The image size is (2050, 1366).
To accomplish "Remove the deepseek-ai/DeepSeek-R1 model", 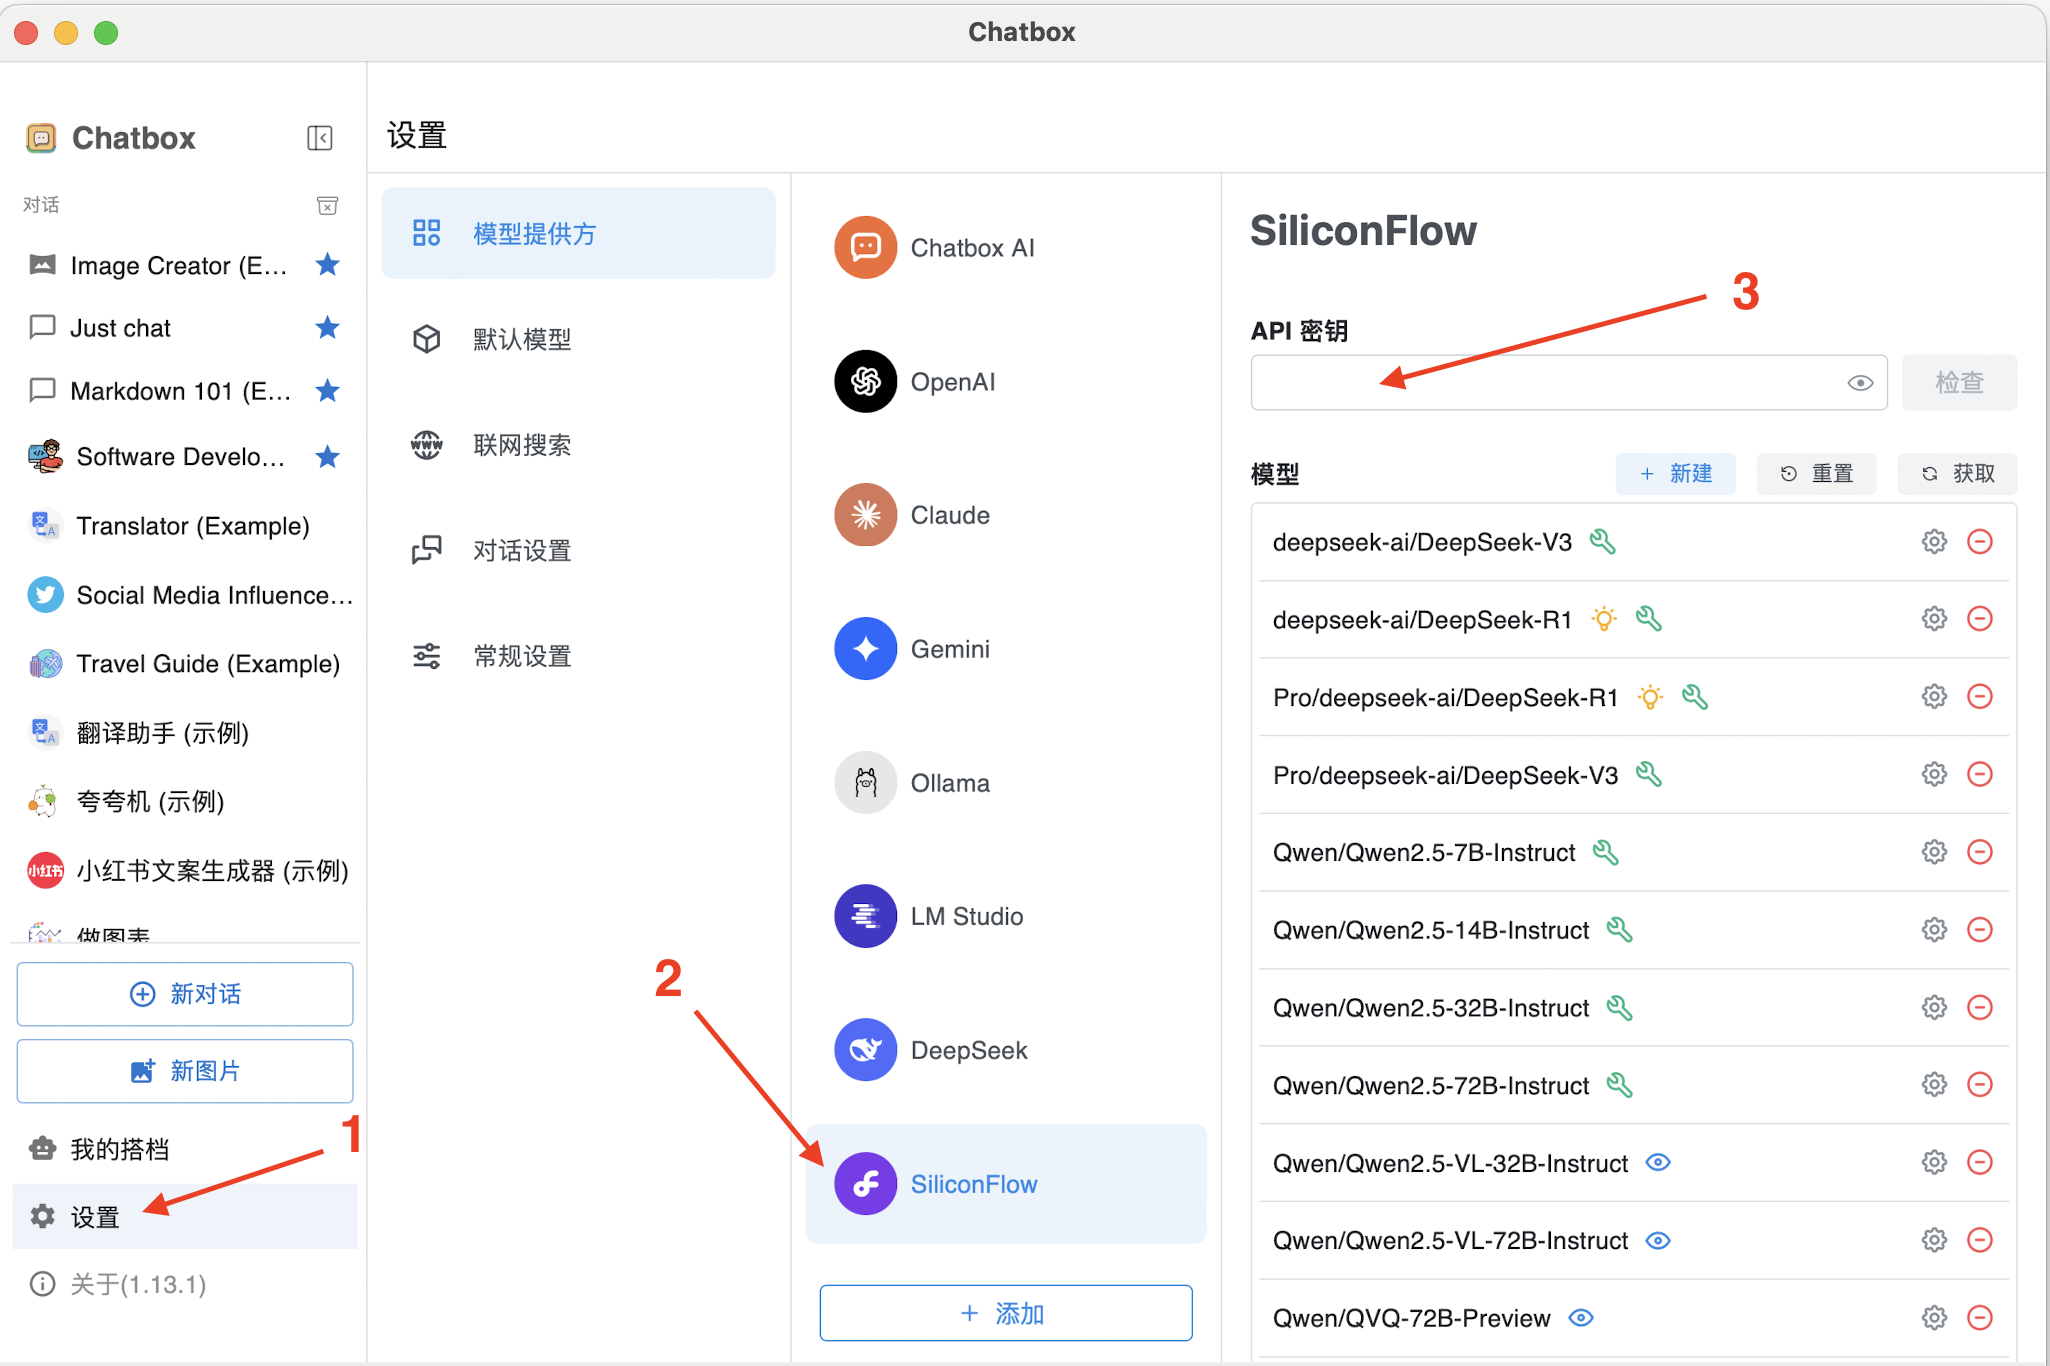I will [x=1980, y=619].
